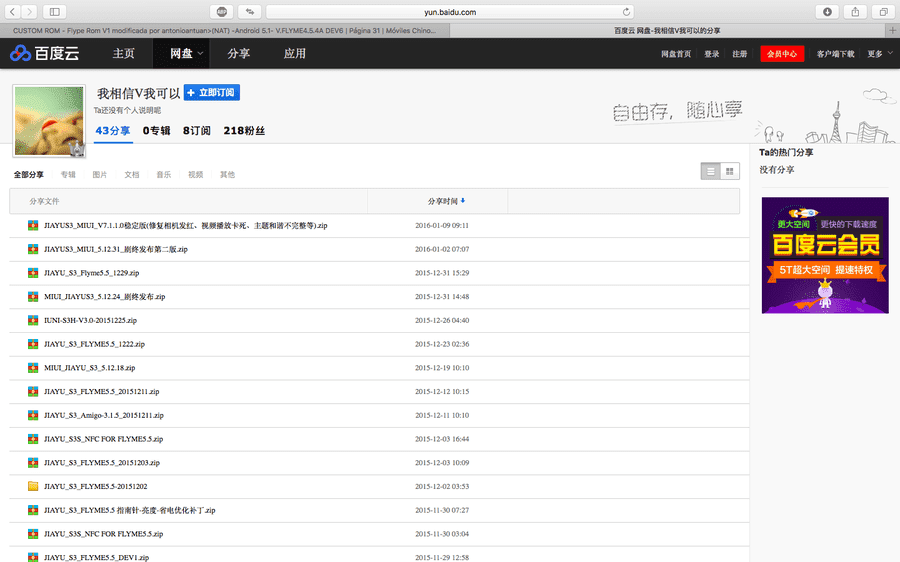Select the 218粉丝 profile tab
This screenshot has height=562, width=900.
pos(245,131)
